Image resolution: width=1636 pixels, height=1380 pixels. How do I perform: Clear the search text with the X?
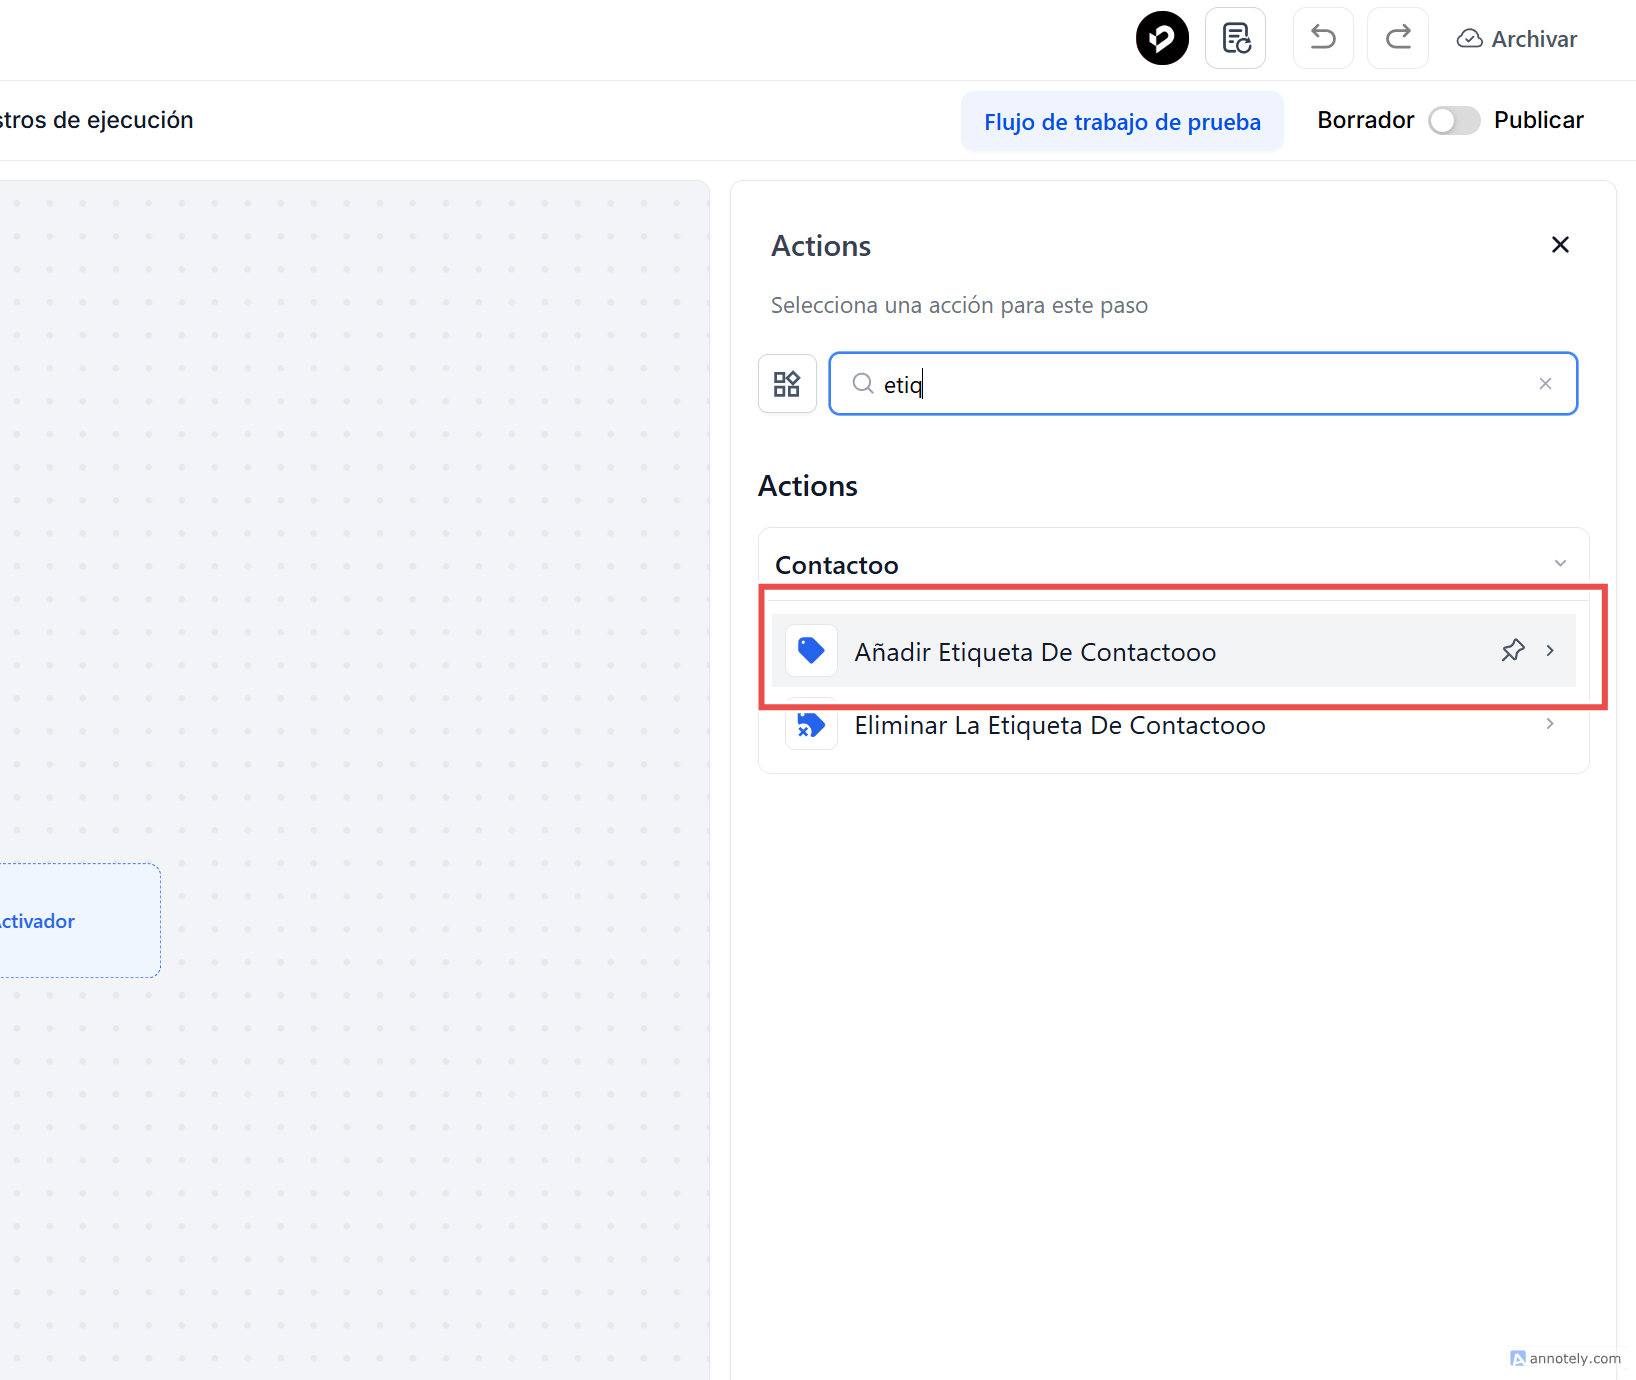coord(1545,384)
